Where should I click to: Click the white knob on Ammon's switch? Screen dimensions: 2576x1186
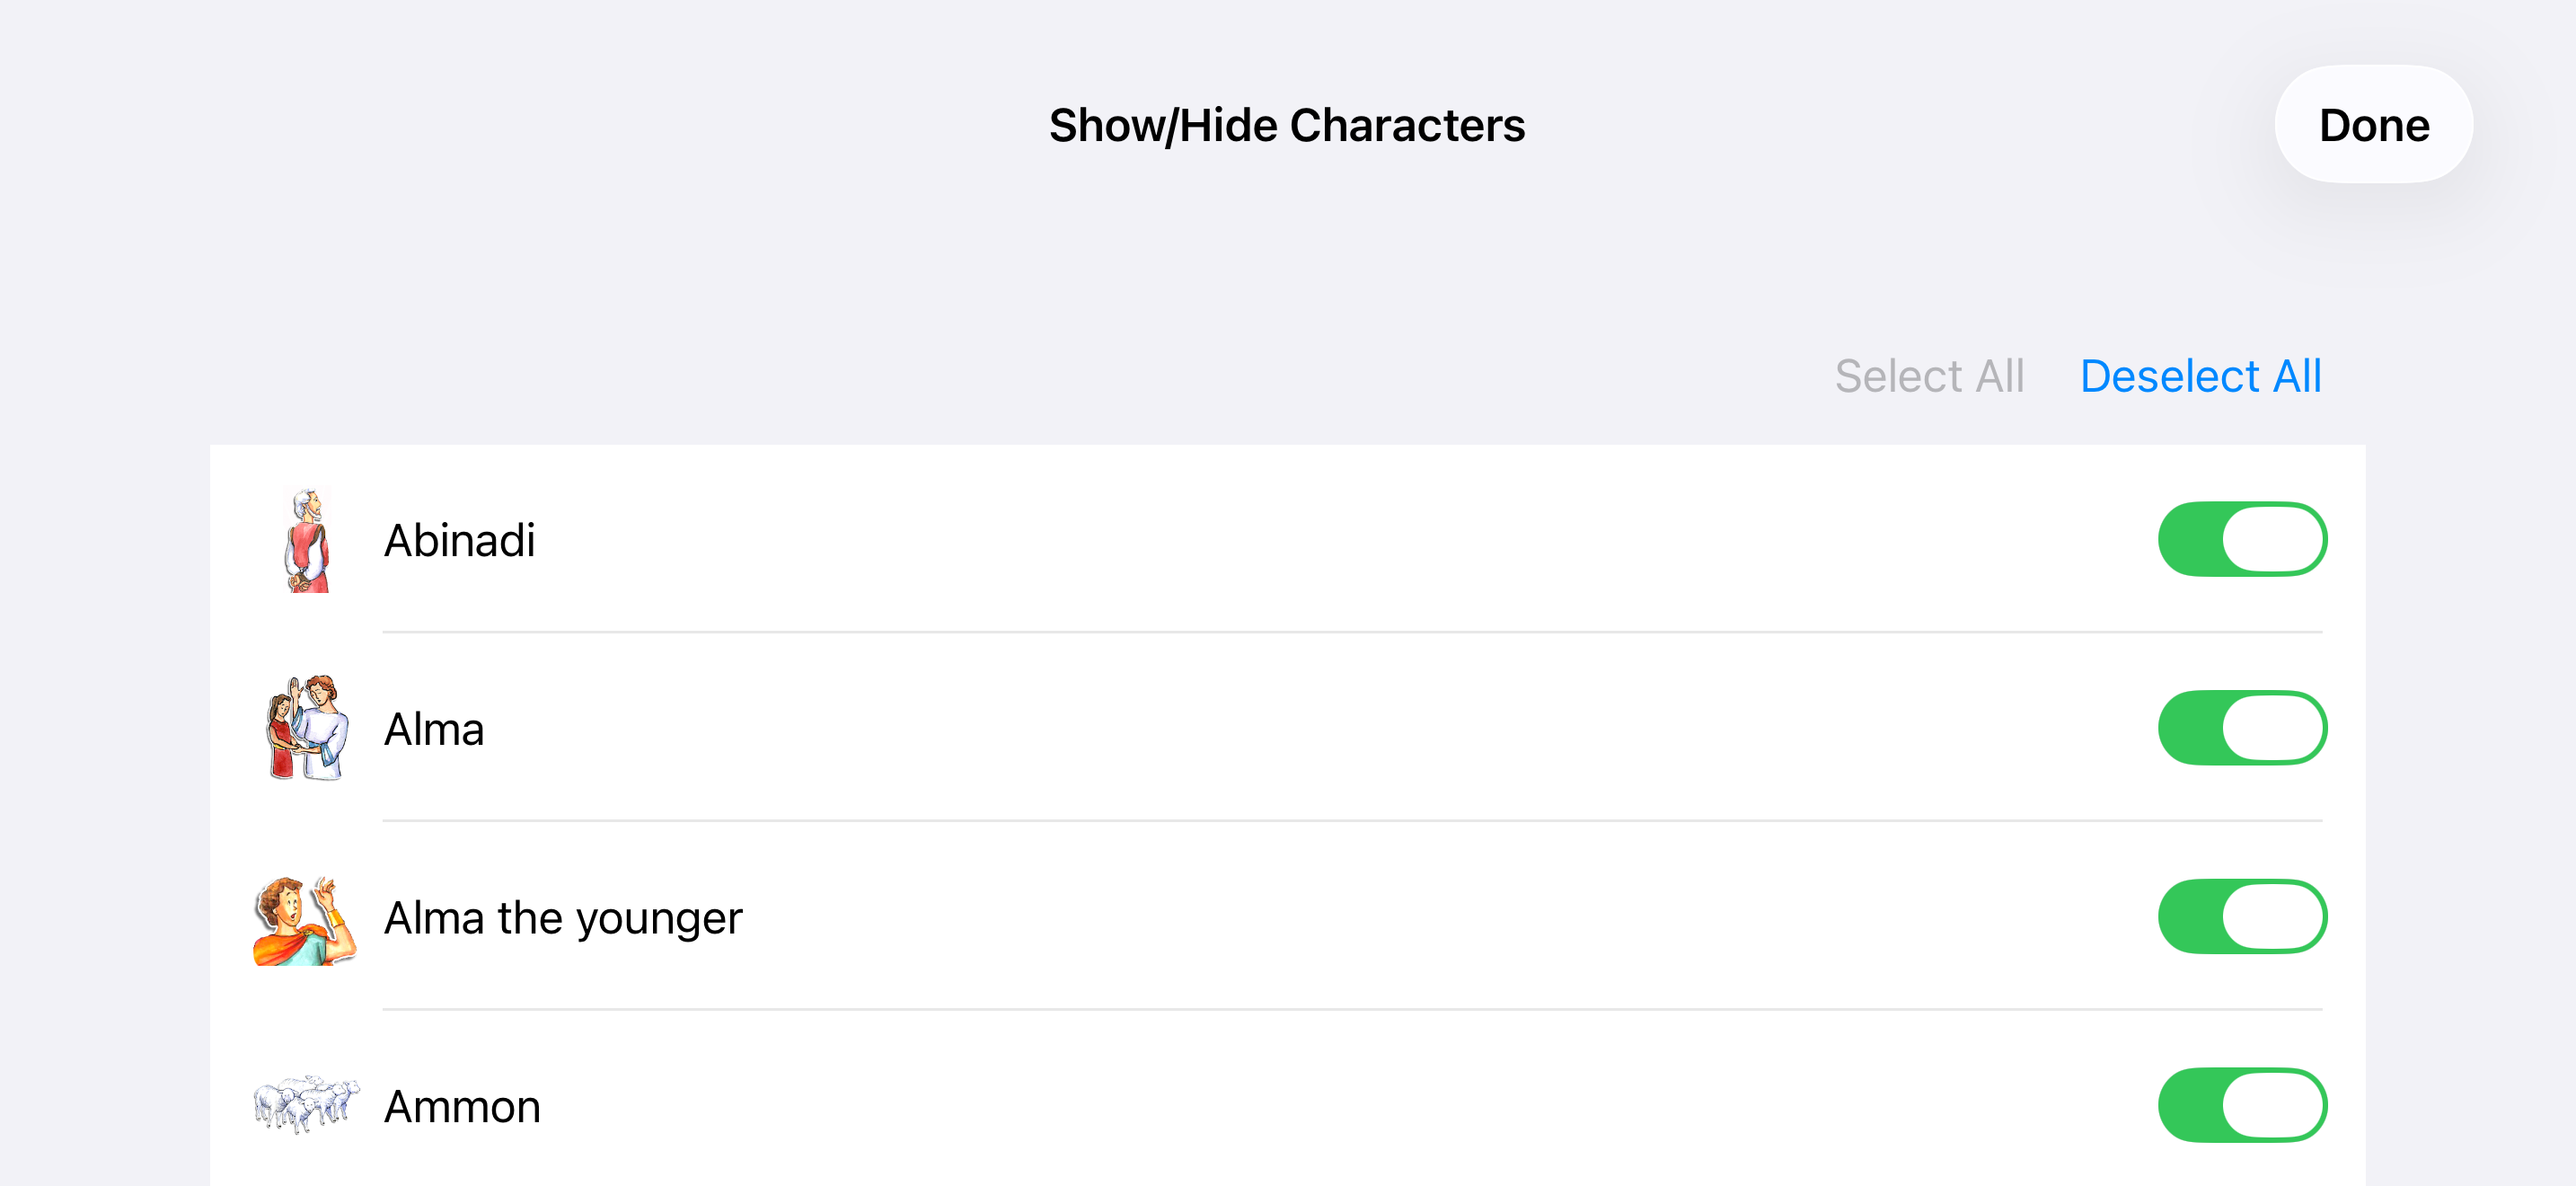2273,1105
